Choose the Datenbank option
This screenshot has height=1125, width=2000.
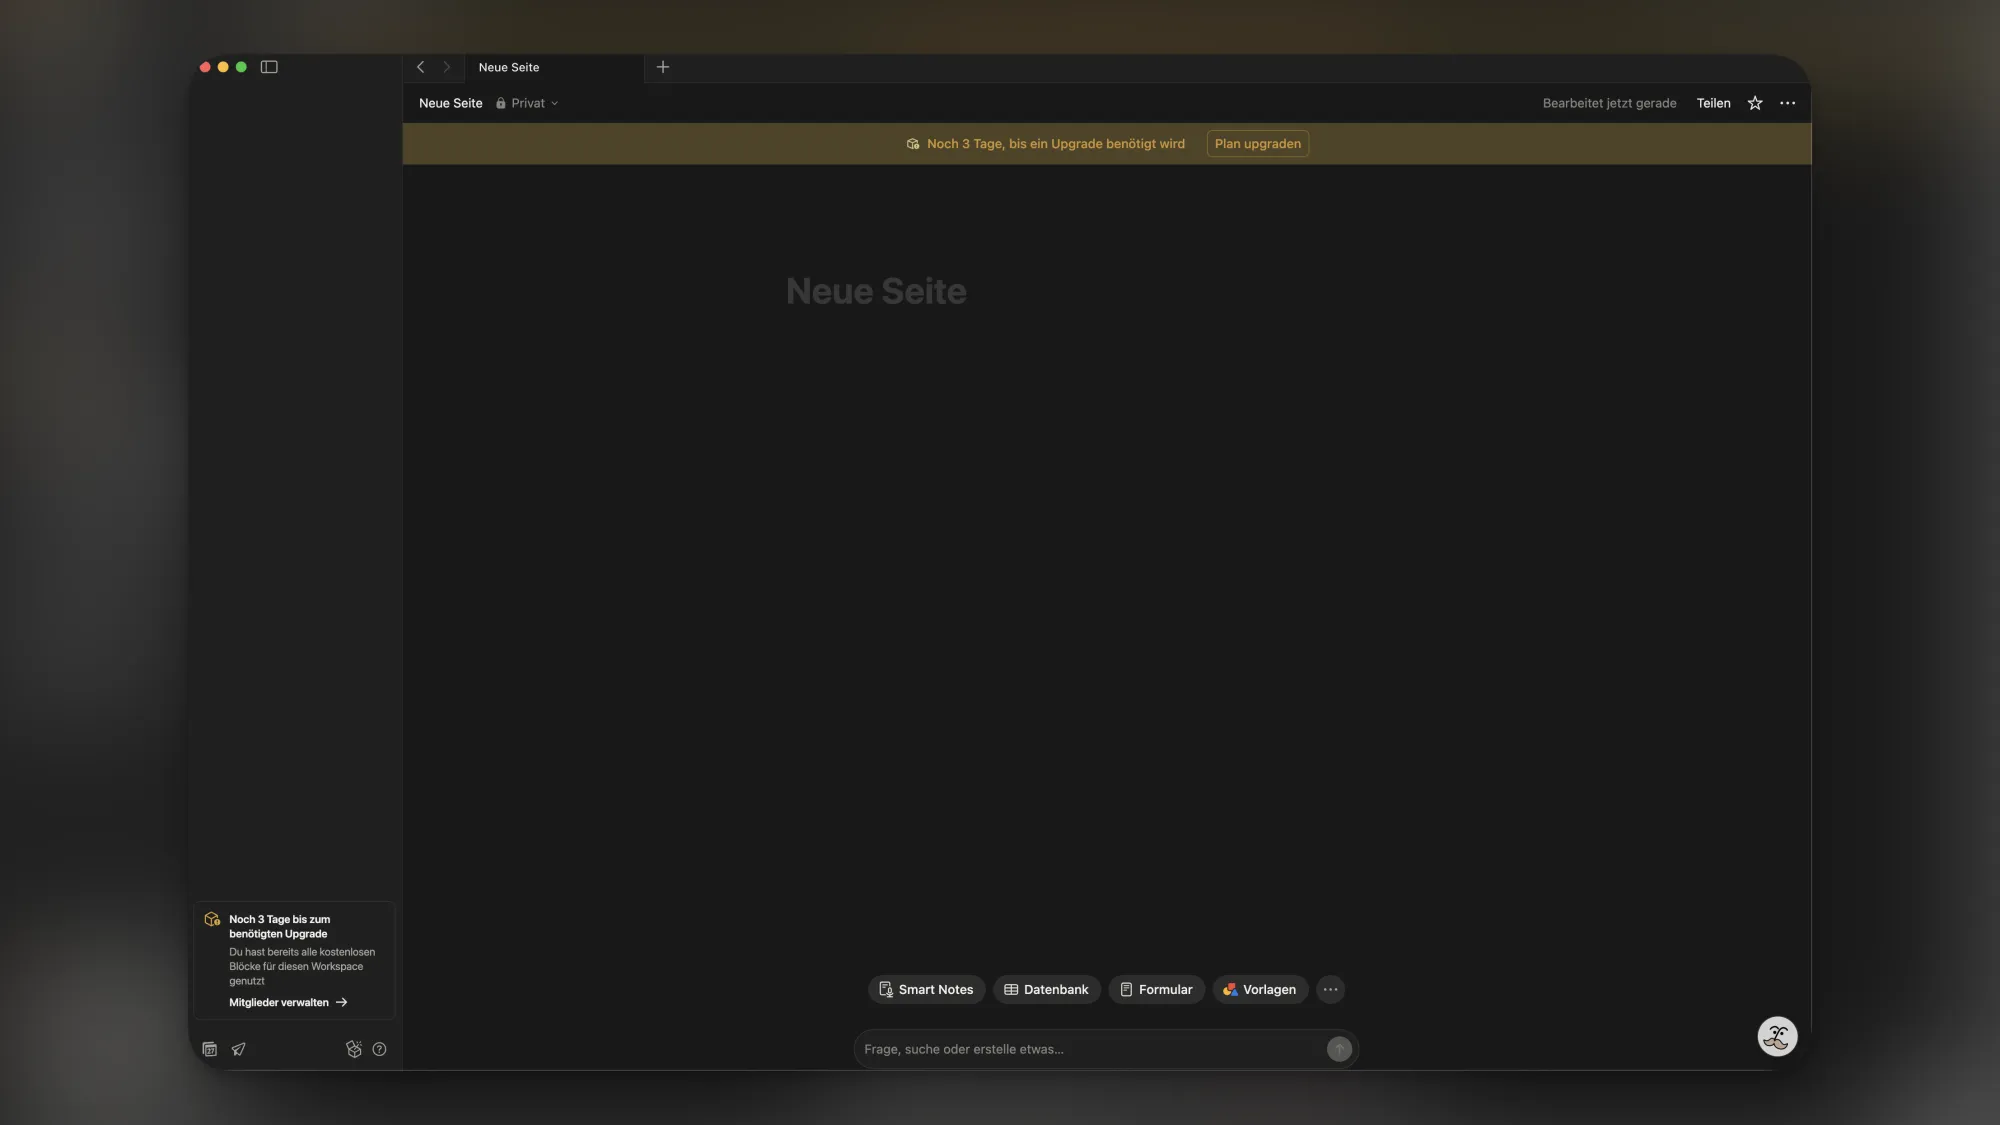[x=1046, y=989]
